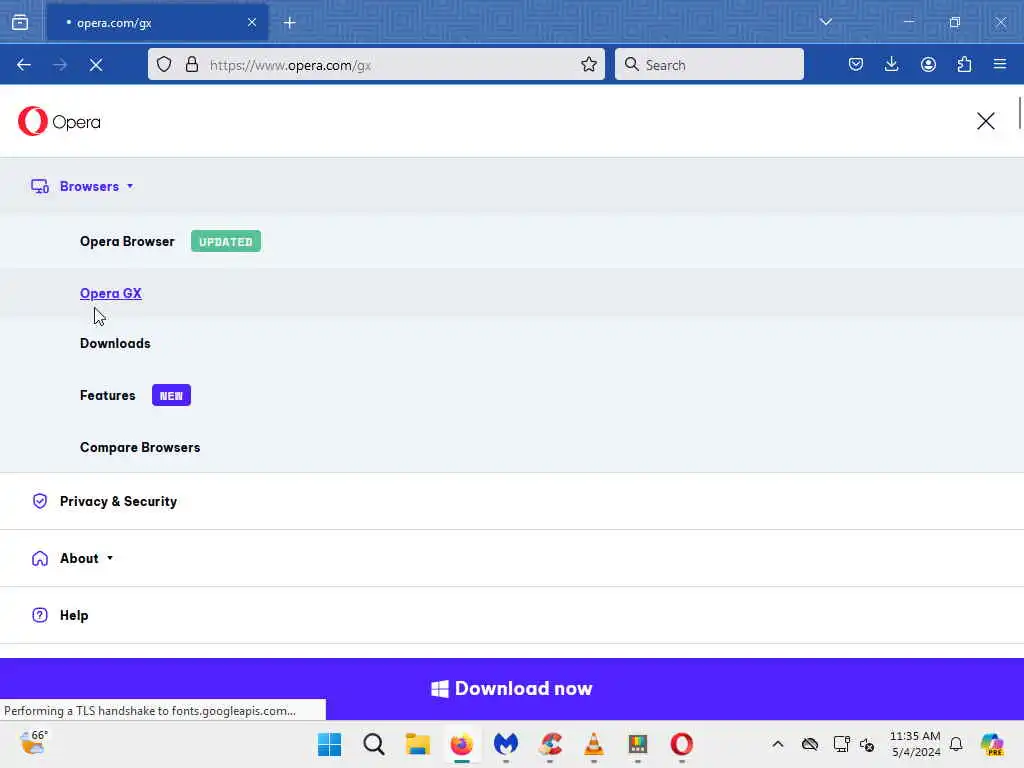This screenshot has height=768, width=1024.
Task: Open the weather widget showing 66°
Action: pyautogui.click(x=33, y=743)
